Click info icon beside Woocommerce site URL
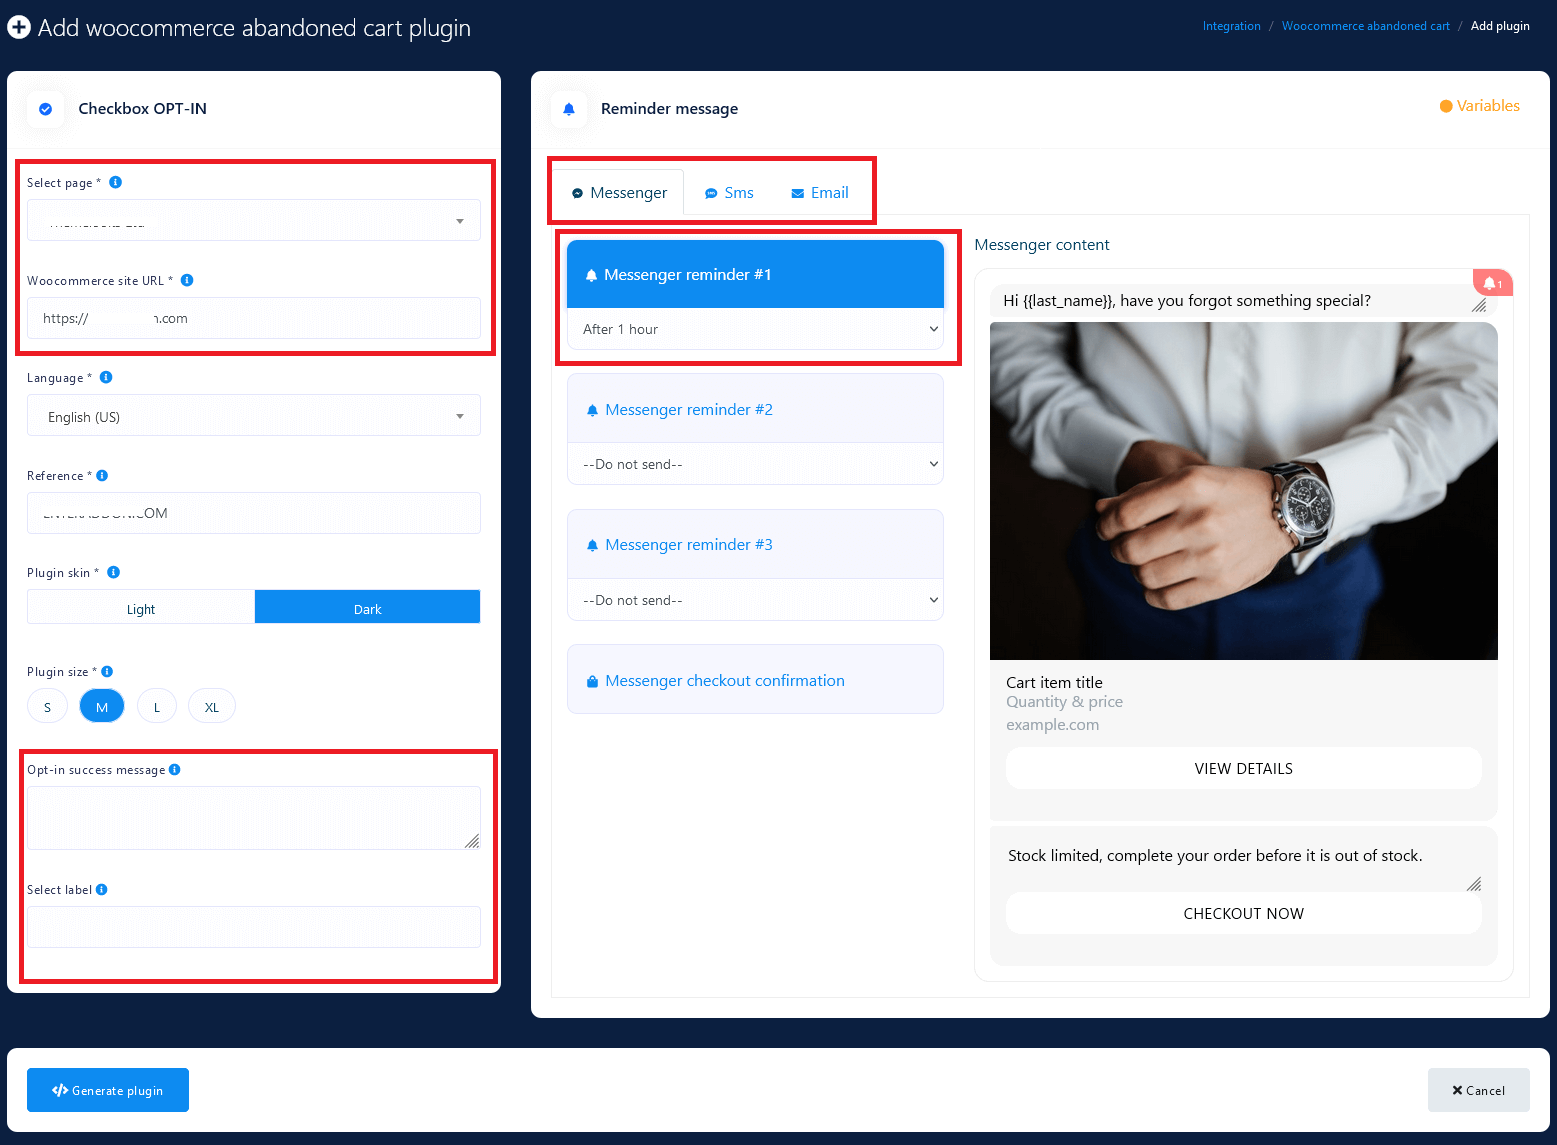The width and height of the screenshot is (1557, 1145). 187,280
